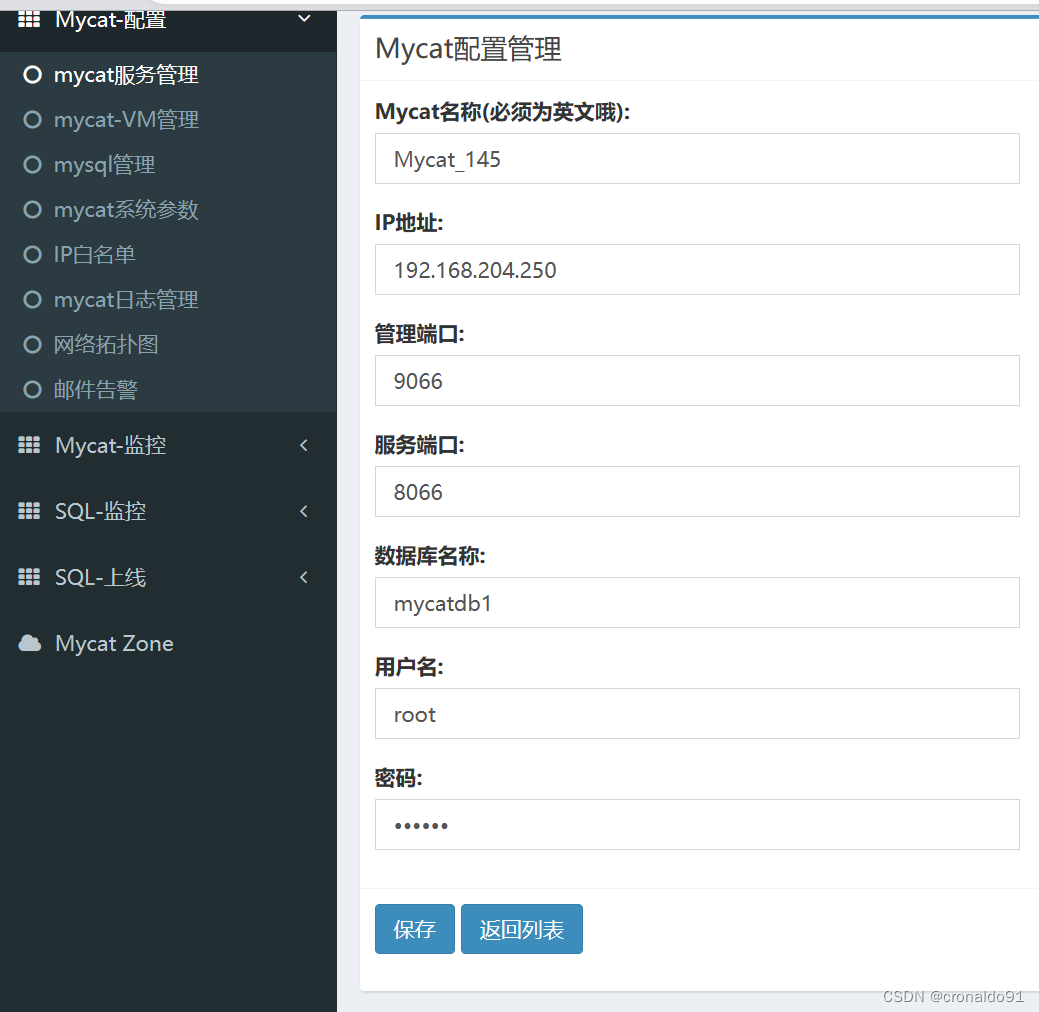Click the grid icon beside SQL-监控
1039x1012 pixels.
[28, 511]
